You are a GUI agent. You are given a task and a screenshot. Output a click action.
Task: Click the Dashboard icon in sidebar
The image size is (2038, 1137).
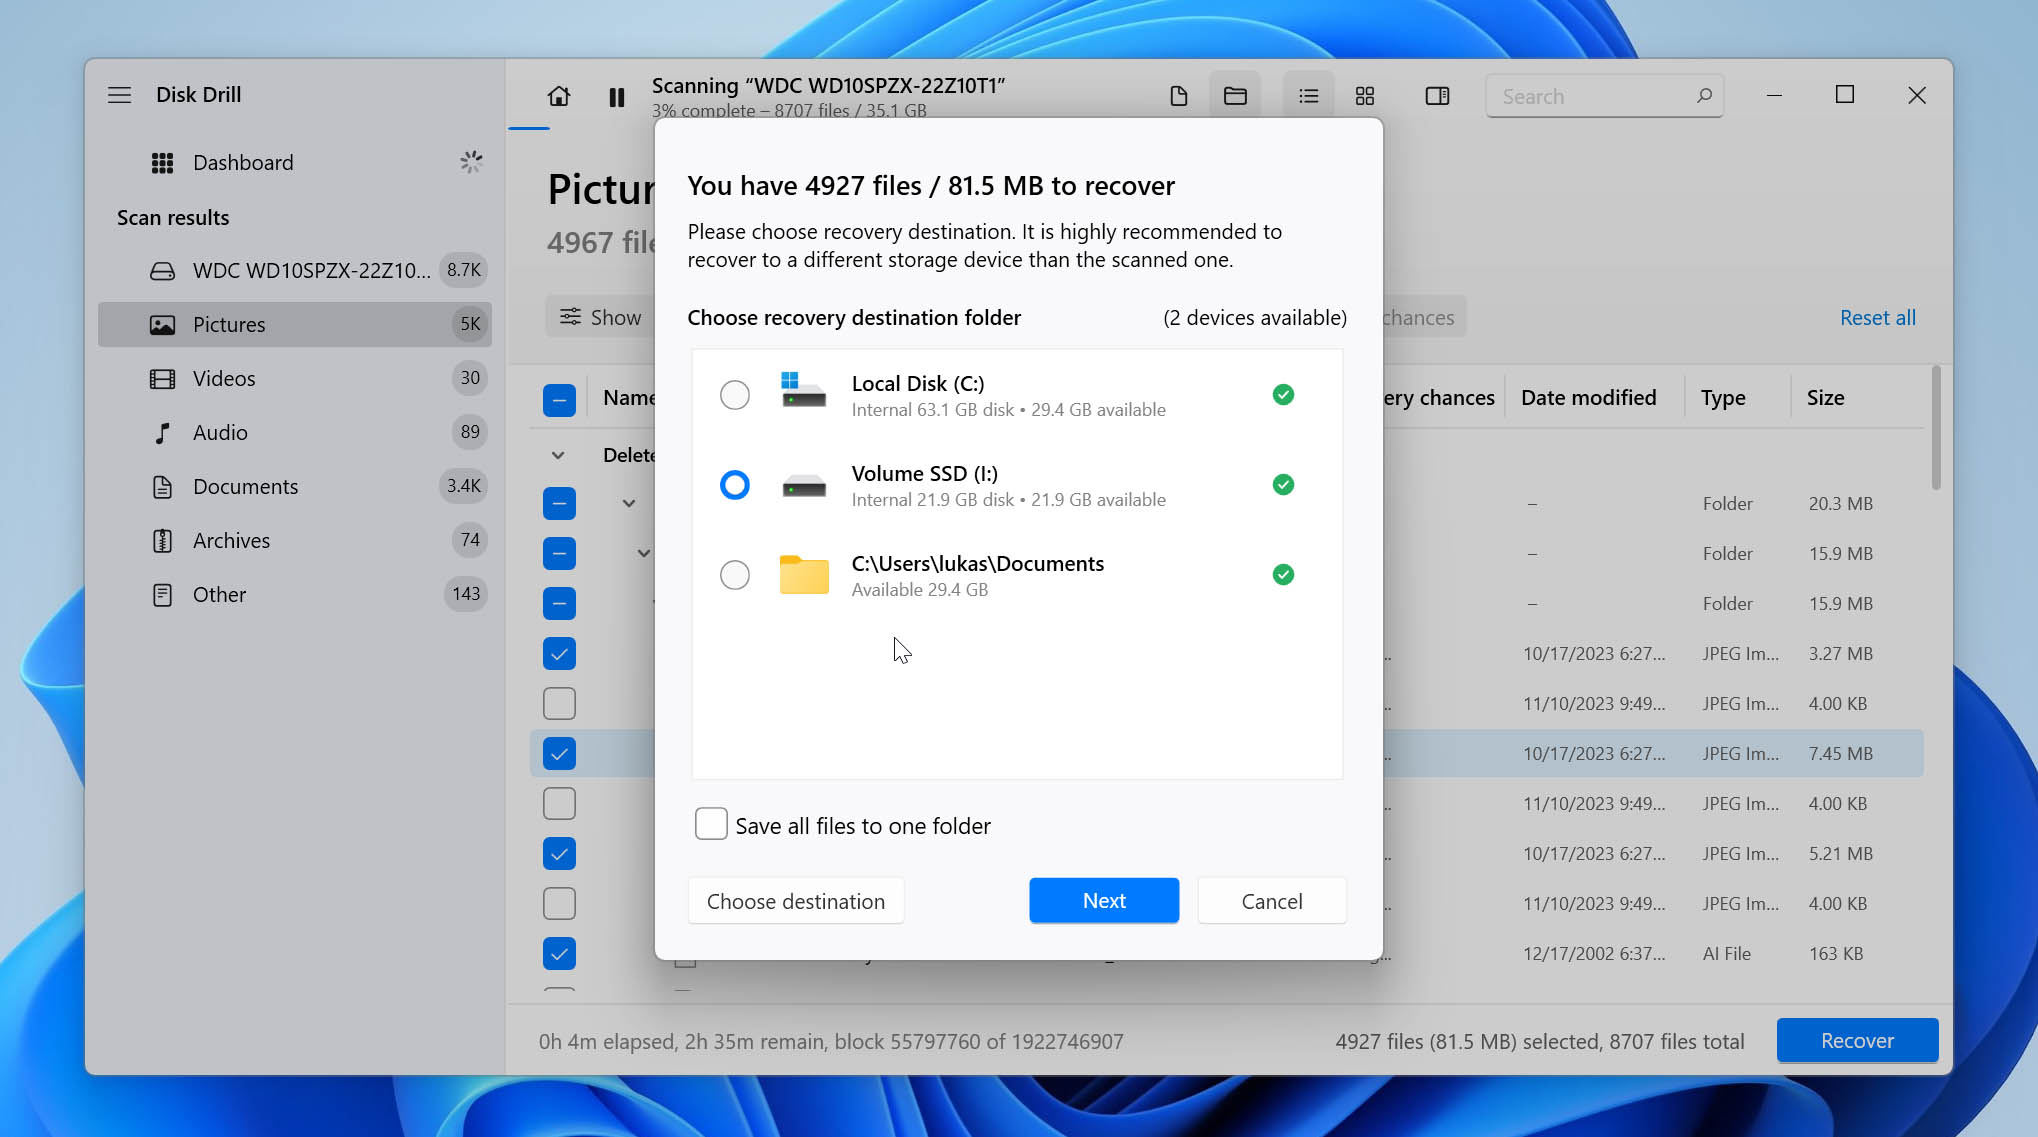click(162, 161)
